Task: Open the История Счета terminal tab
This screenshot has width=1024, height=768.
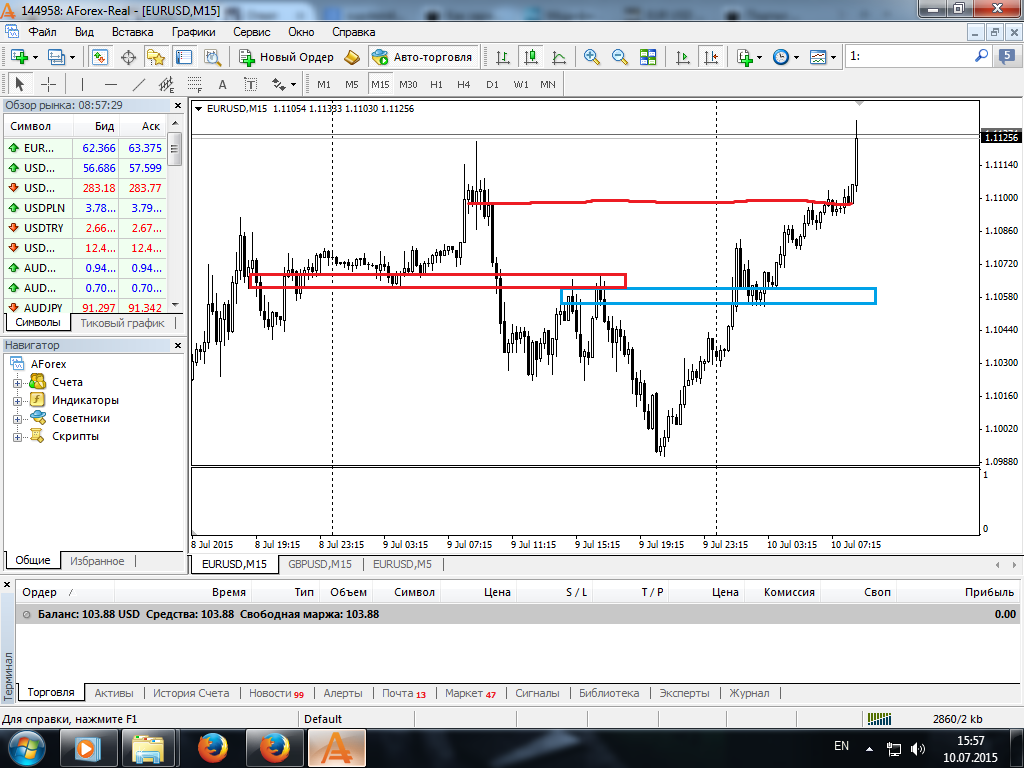Action: click(191, 694)
